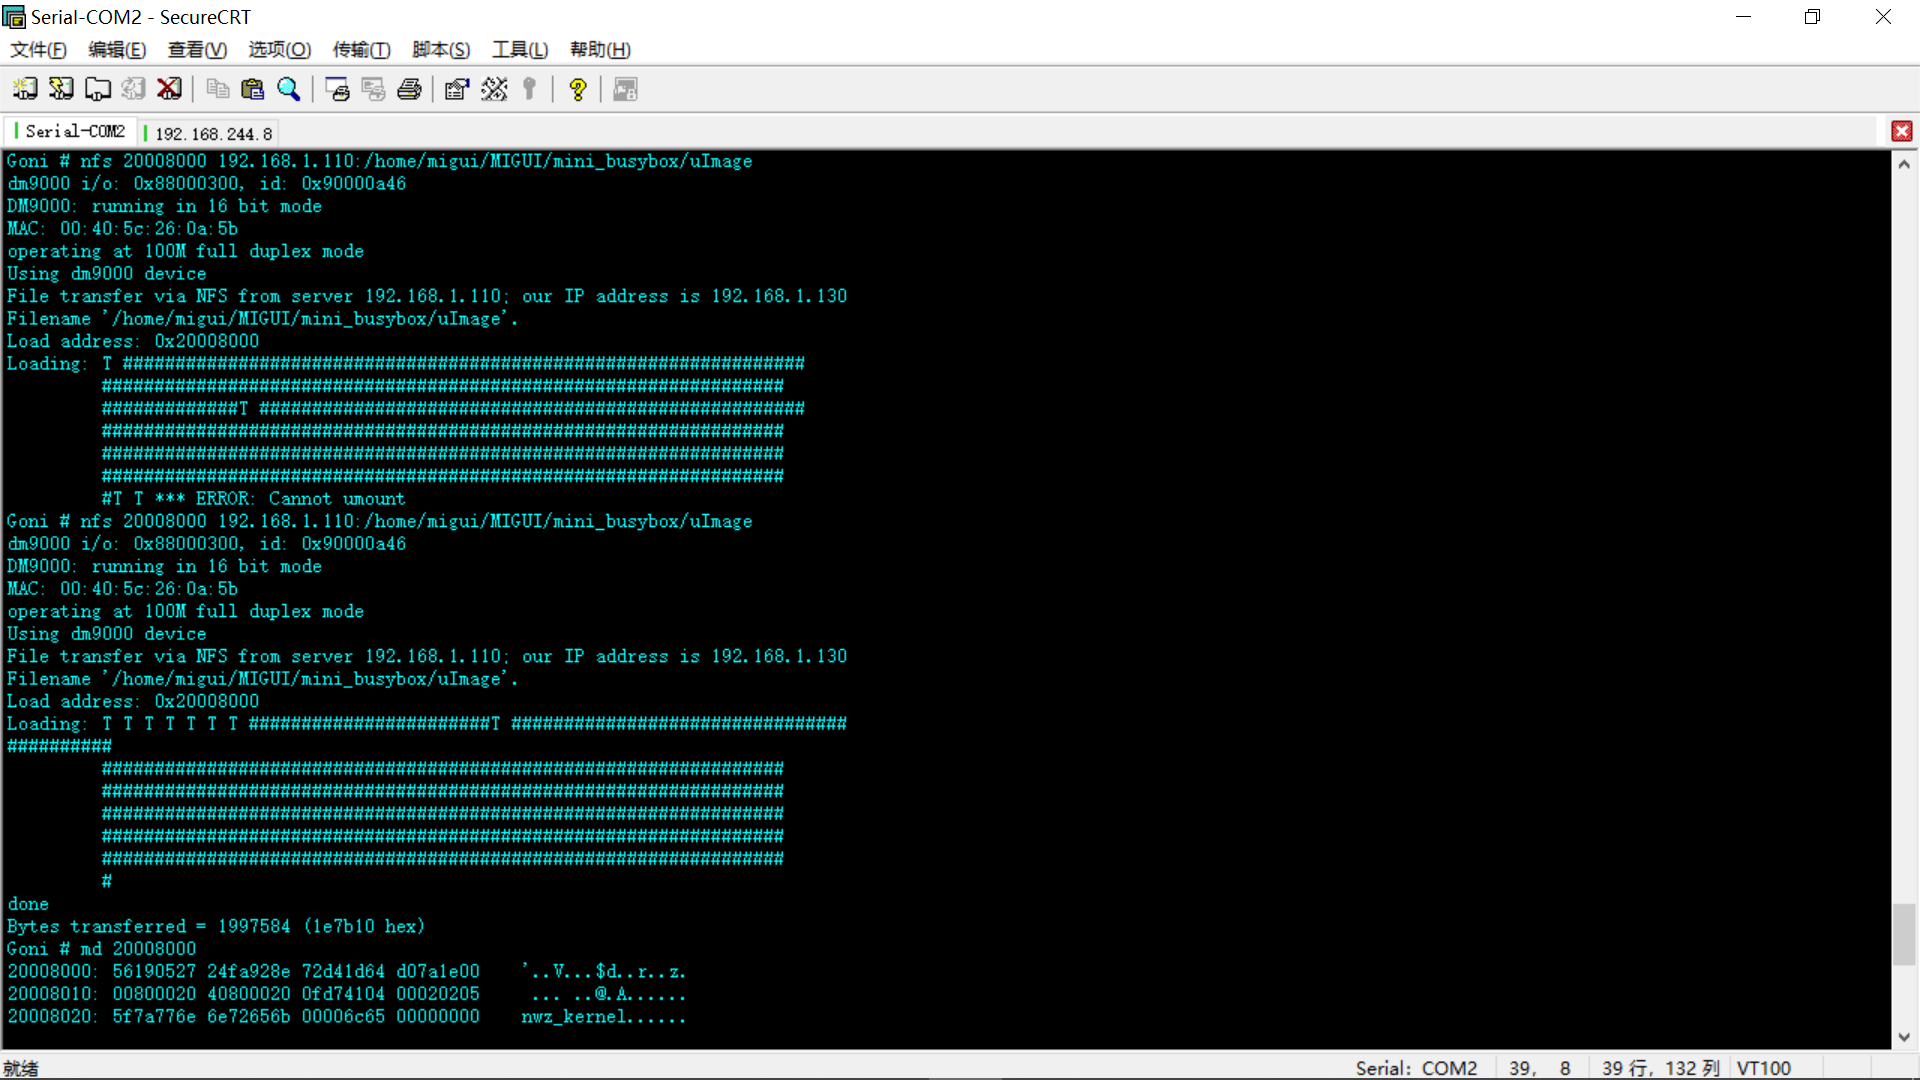Viewport: 1920px width, 1080px height.
Task: Close the active tab with red X
Action: pyautogui.click(x=1901, y=131)
